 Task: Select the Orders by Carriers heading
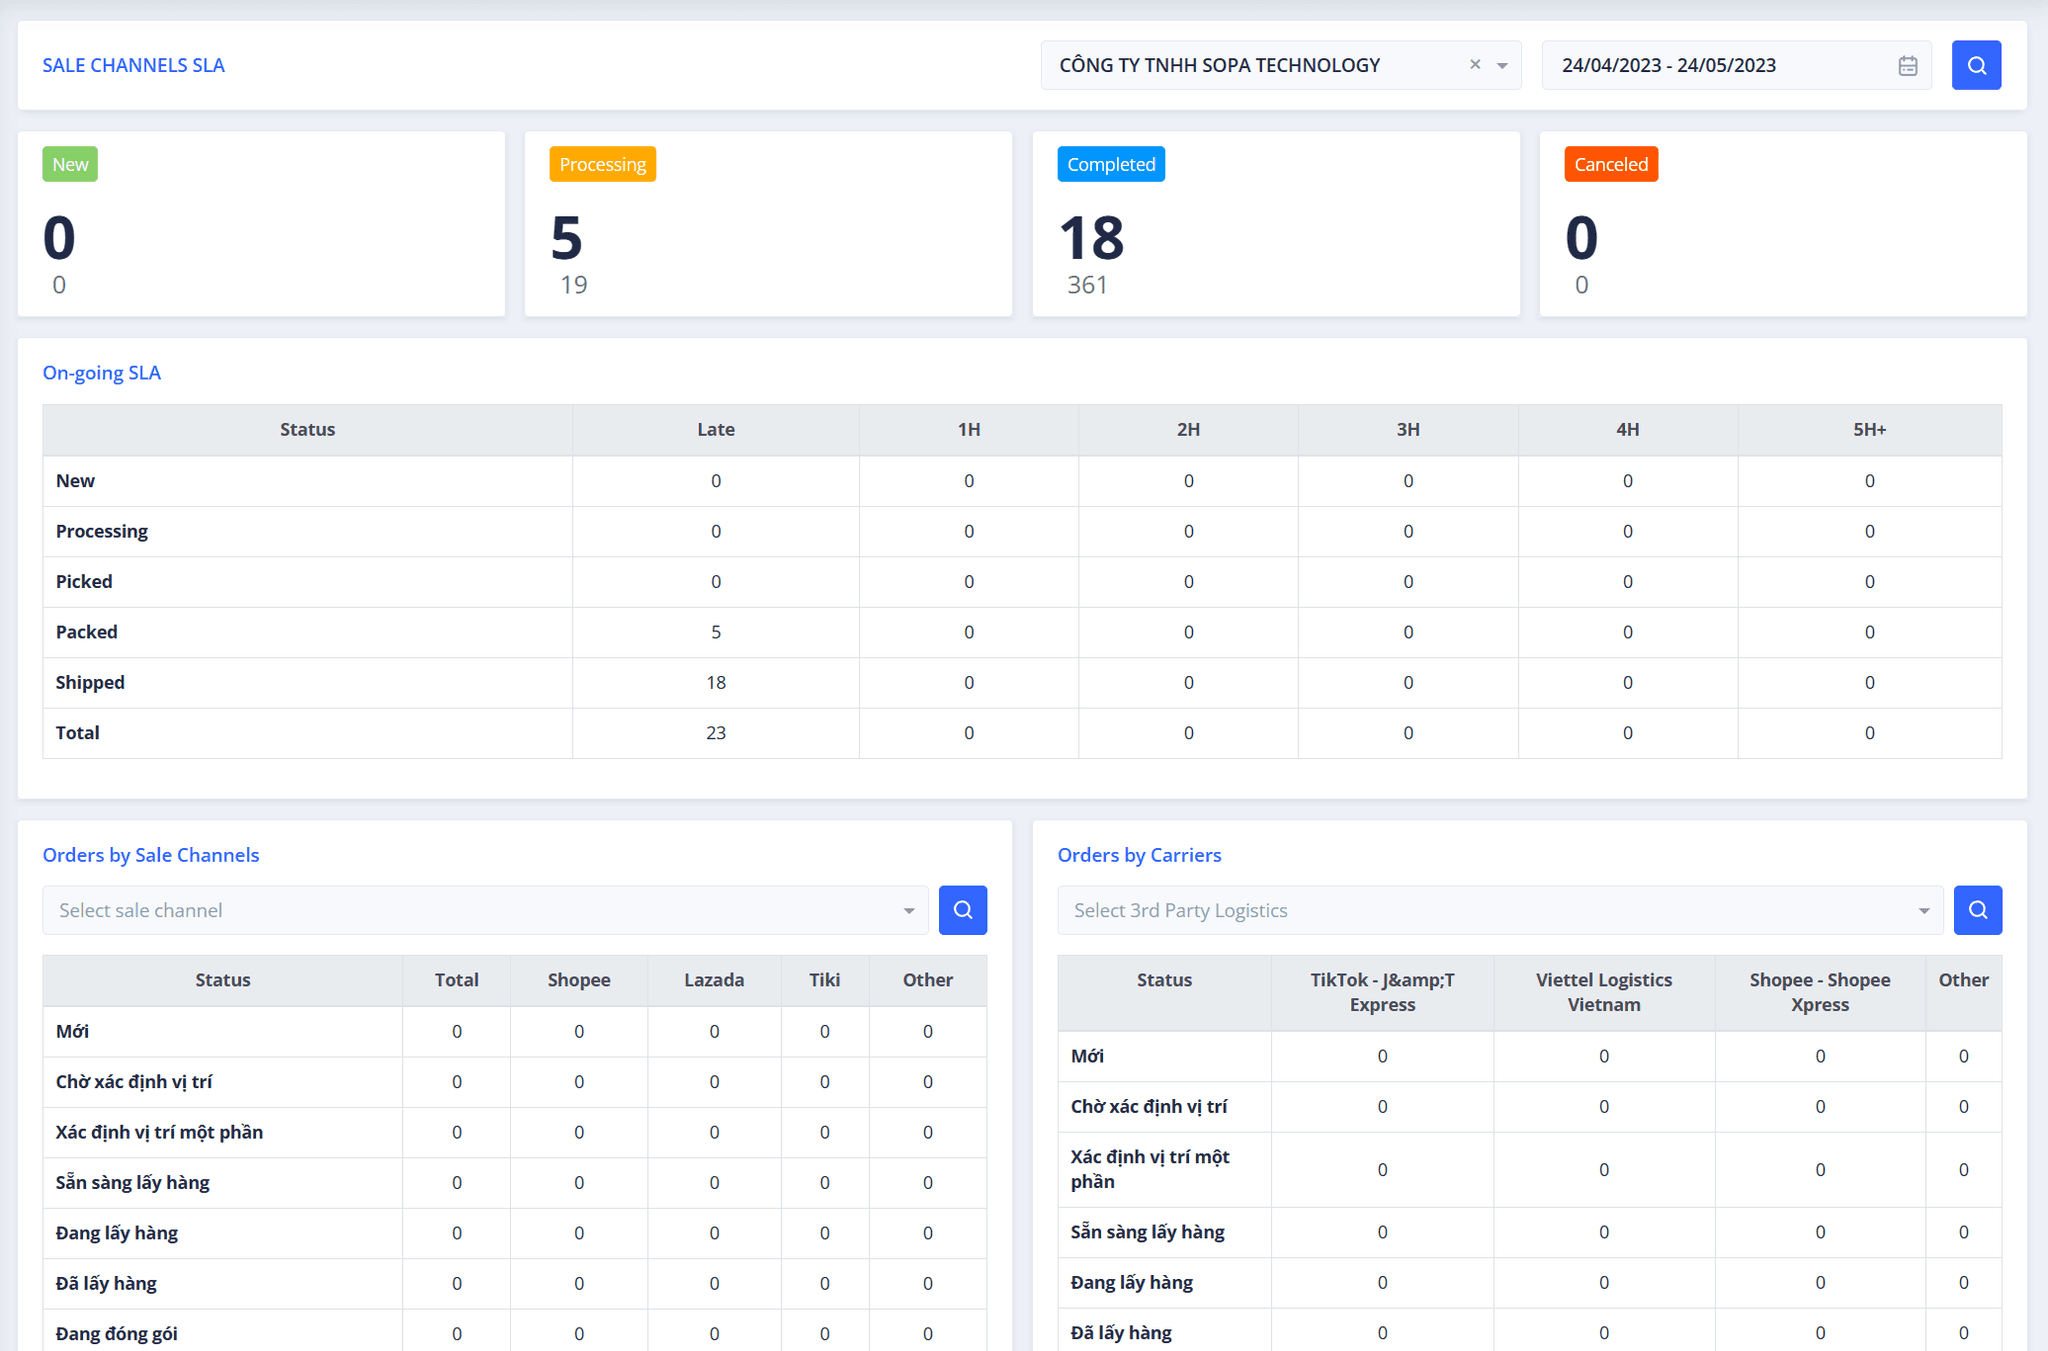(1139, 854)
